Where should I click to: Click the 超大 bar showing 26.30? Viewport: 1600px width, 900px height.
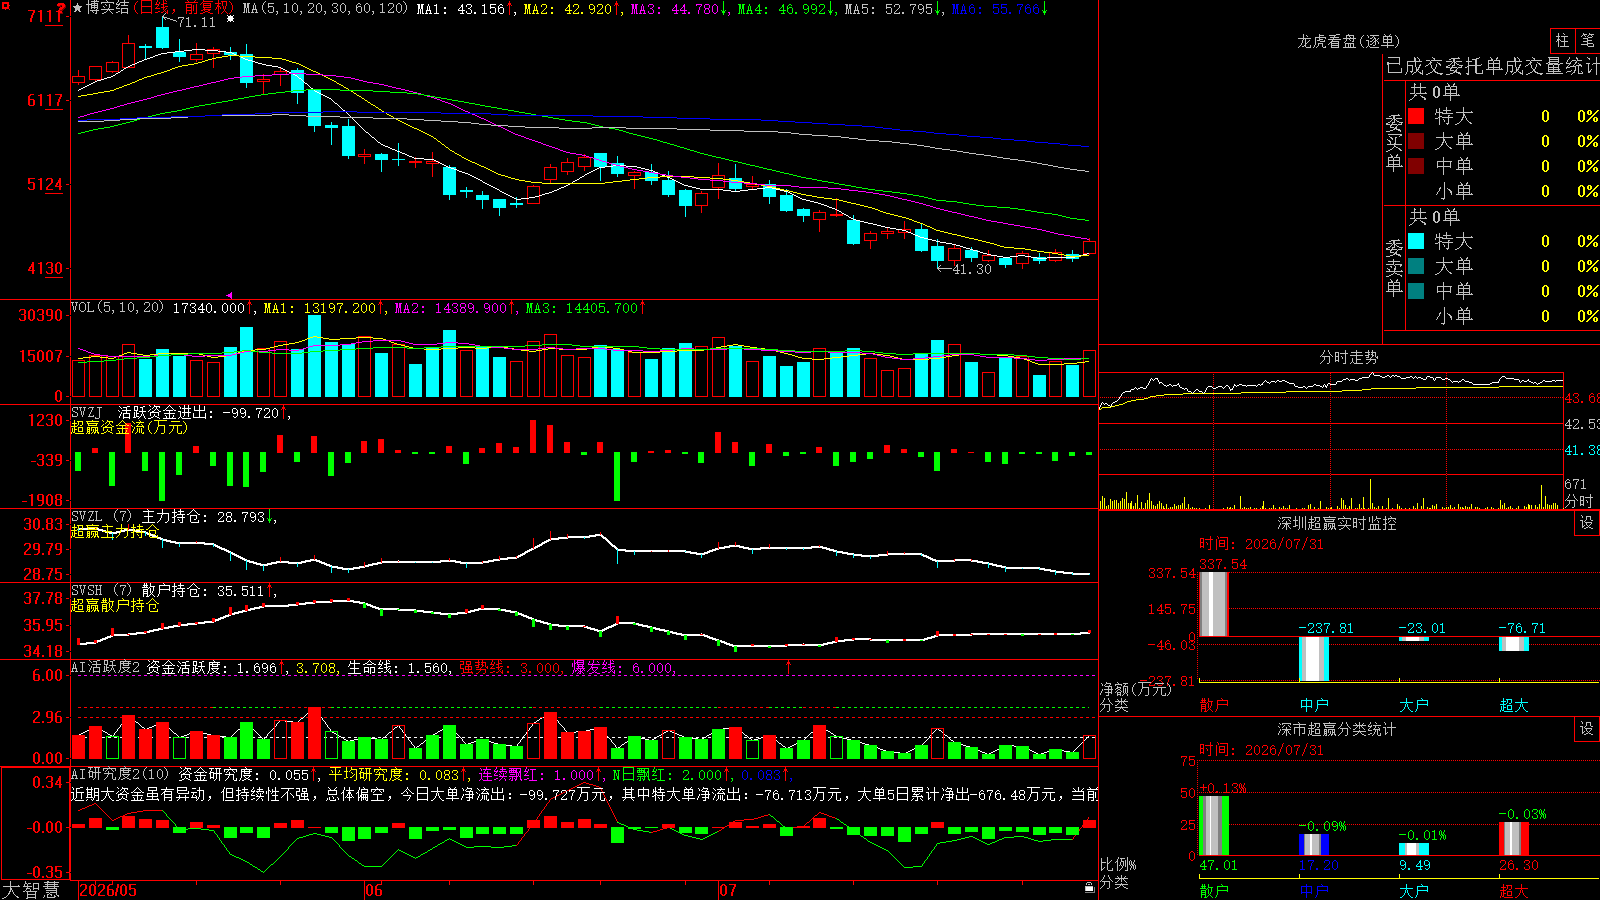click(1513, 839)
